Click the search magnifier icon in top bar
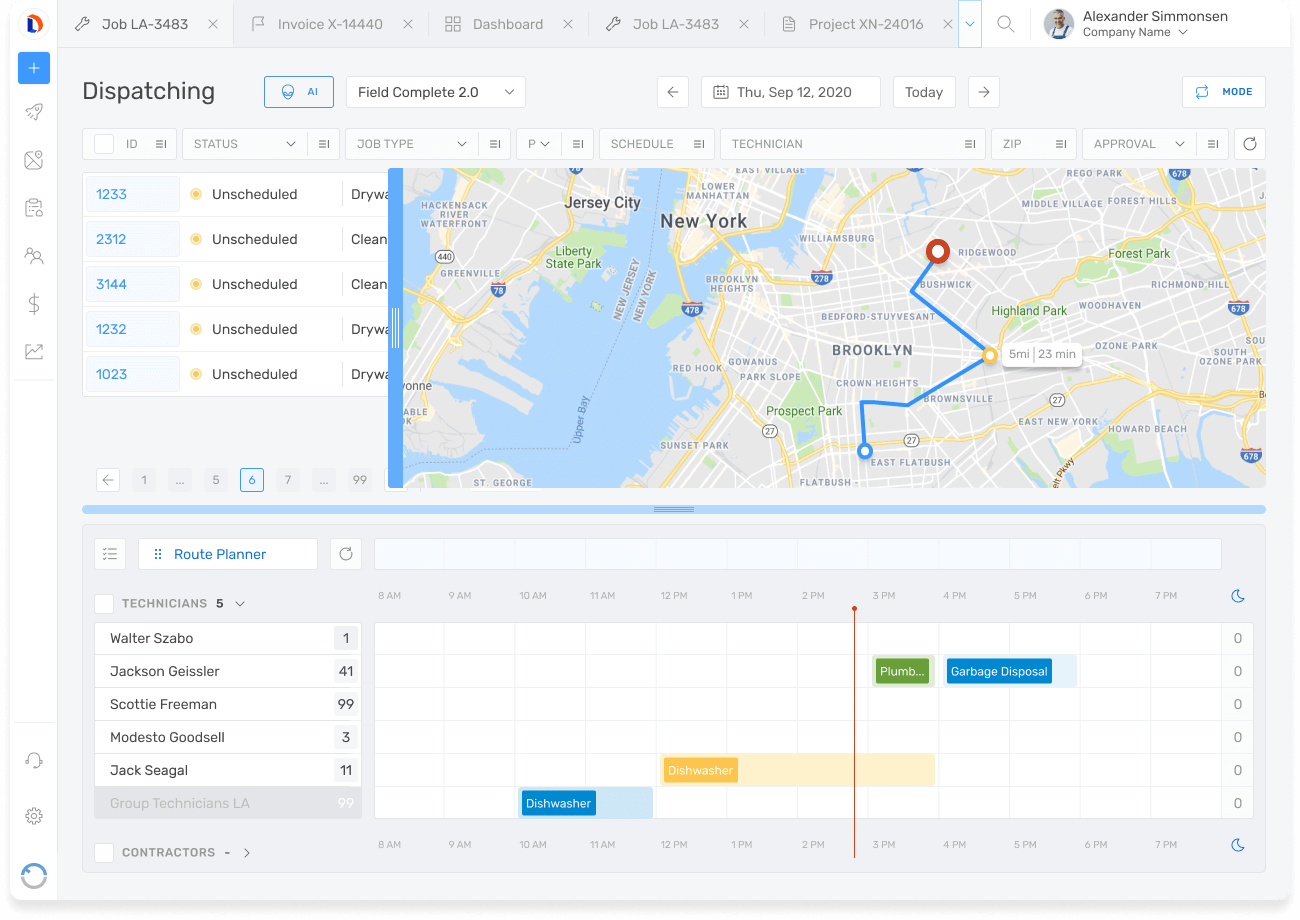This screenshot has height=920, width=1300. (x=1006, y=24)
